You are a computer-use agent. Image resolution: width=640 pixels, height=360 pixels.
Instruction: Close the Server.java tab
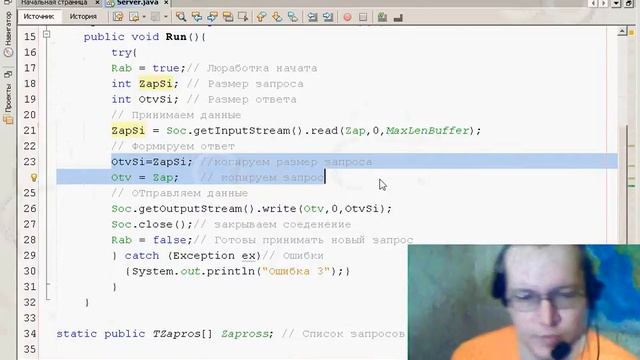pyautogui.click(x=166, y=2)
